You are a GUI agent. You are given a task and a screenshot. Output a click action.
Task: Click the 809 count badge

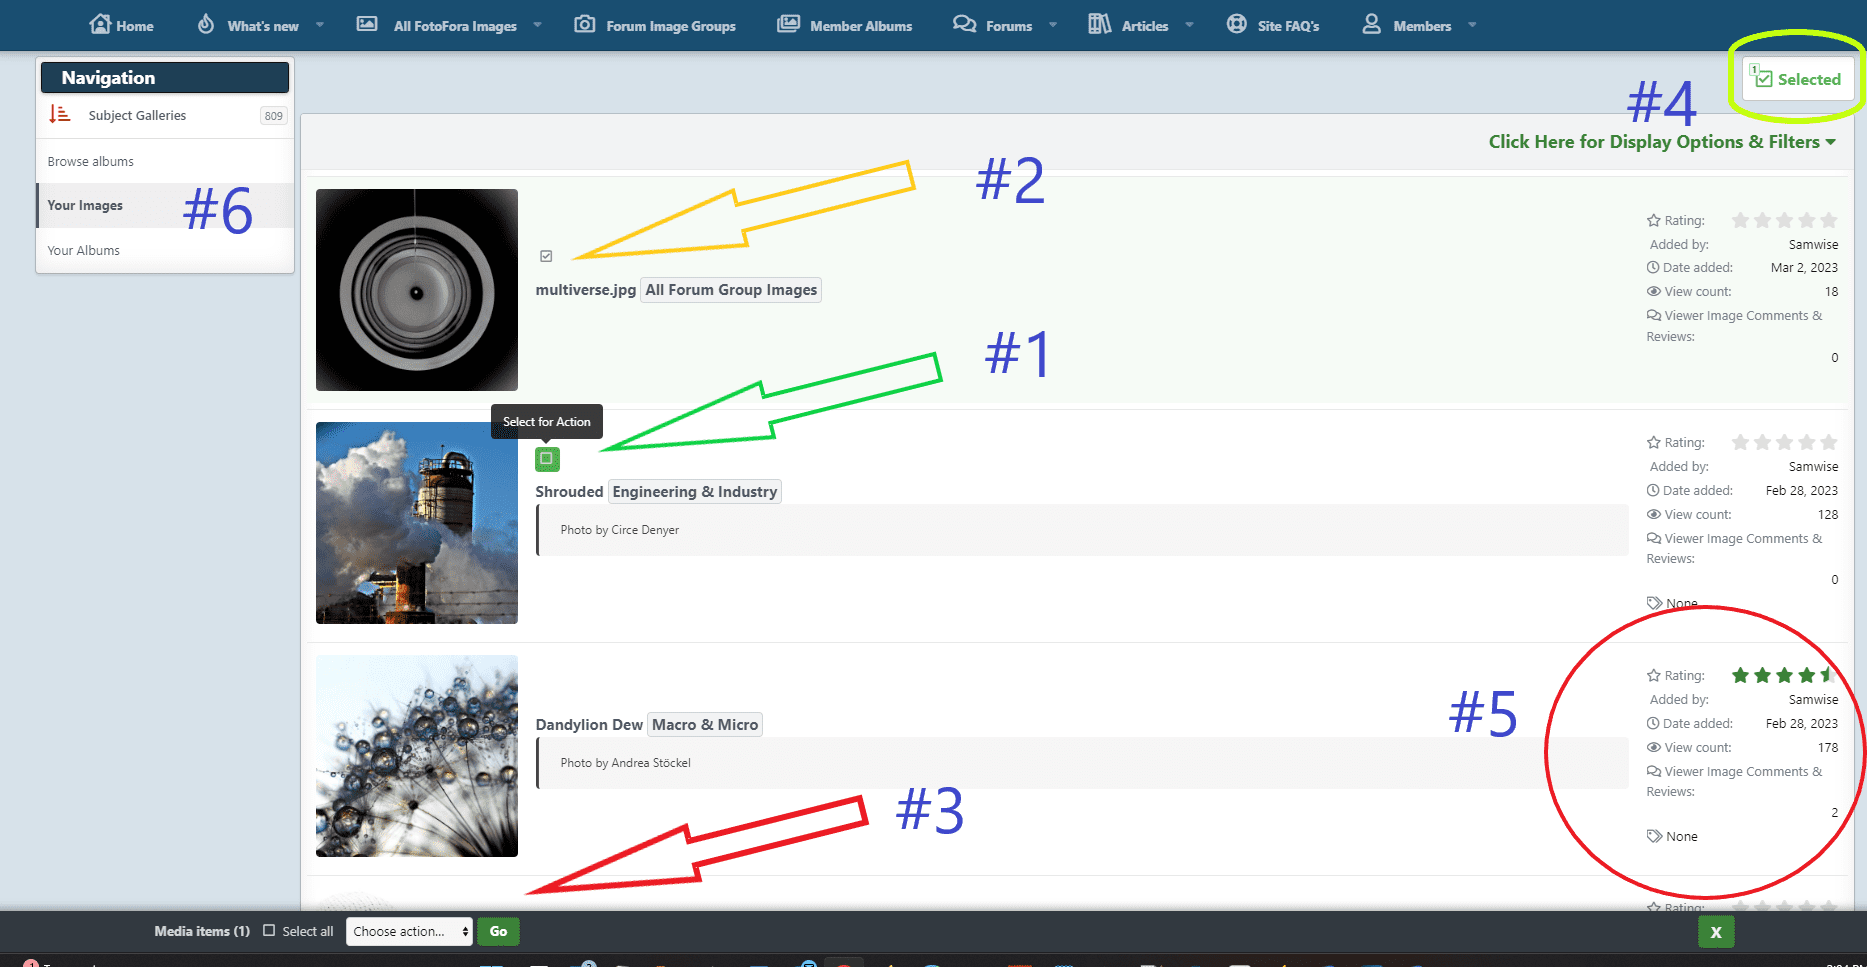pyautogui.click(x=273, y=116)
